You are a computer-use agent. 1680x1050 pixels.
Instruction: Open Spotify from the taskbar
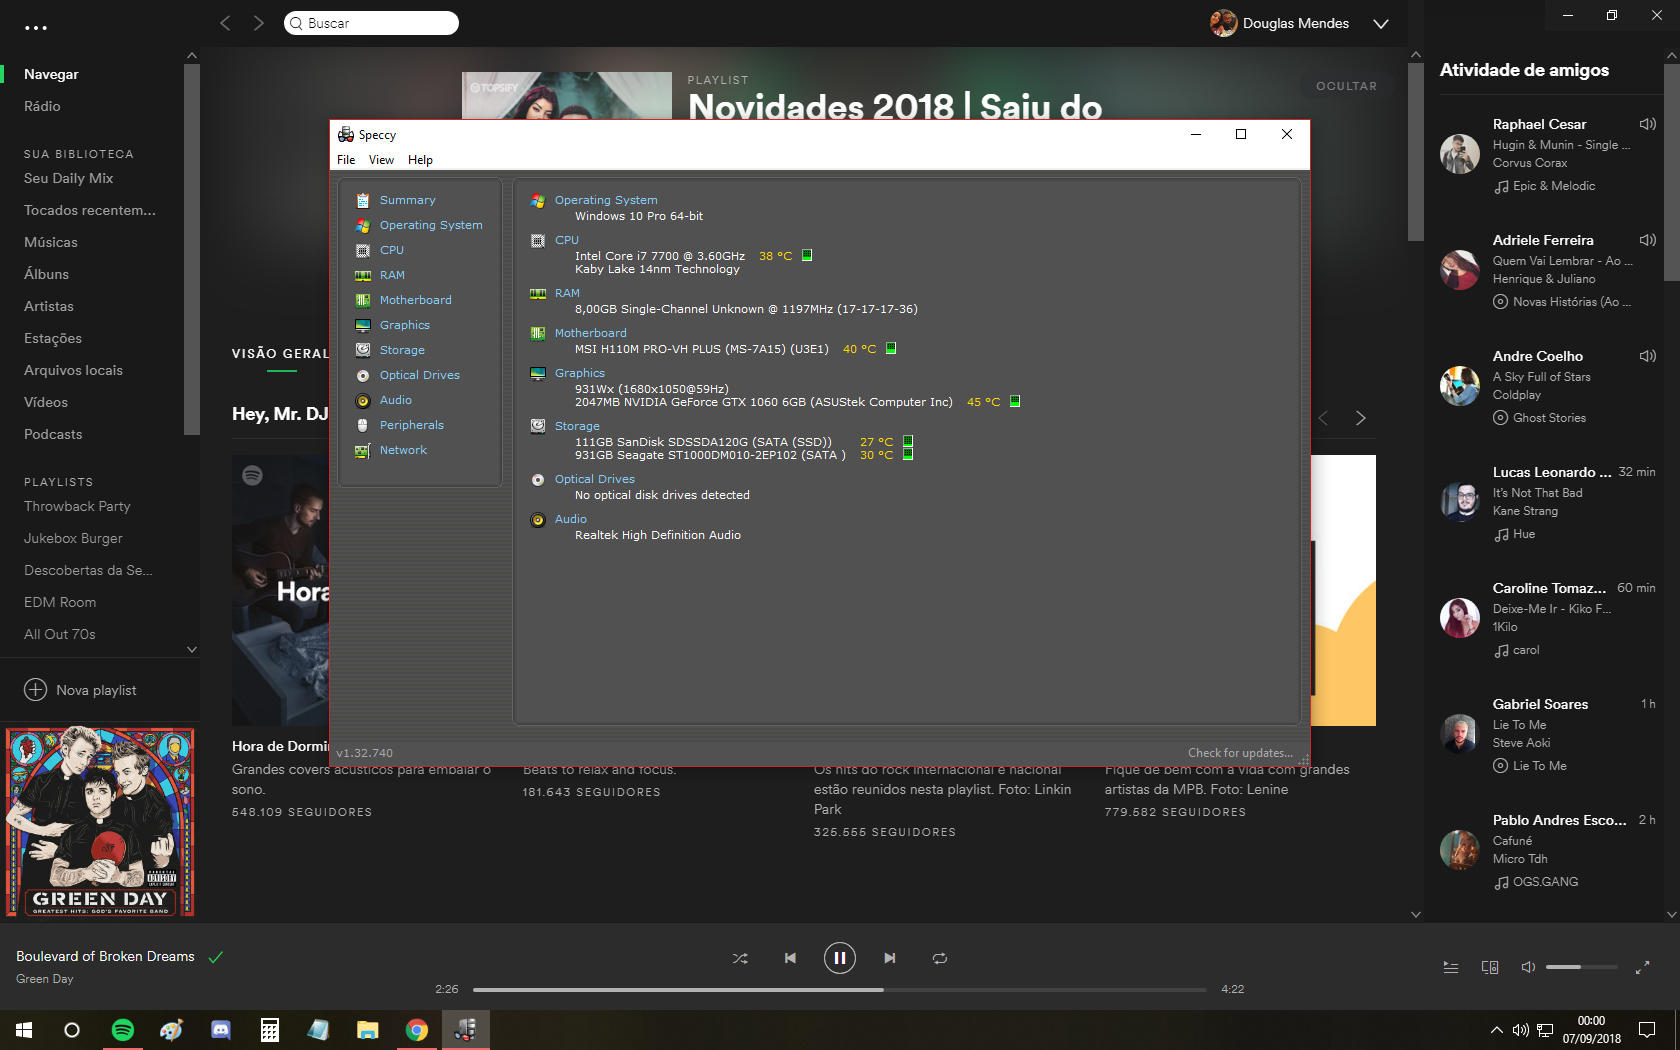point(122,1030)
